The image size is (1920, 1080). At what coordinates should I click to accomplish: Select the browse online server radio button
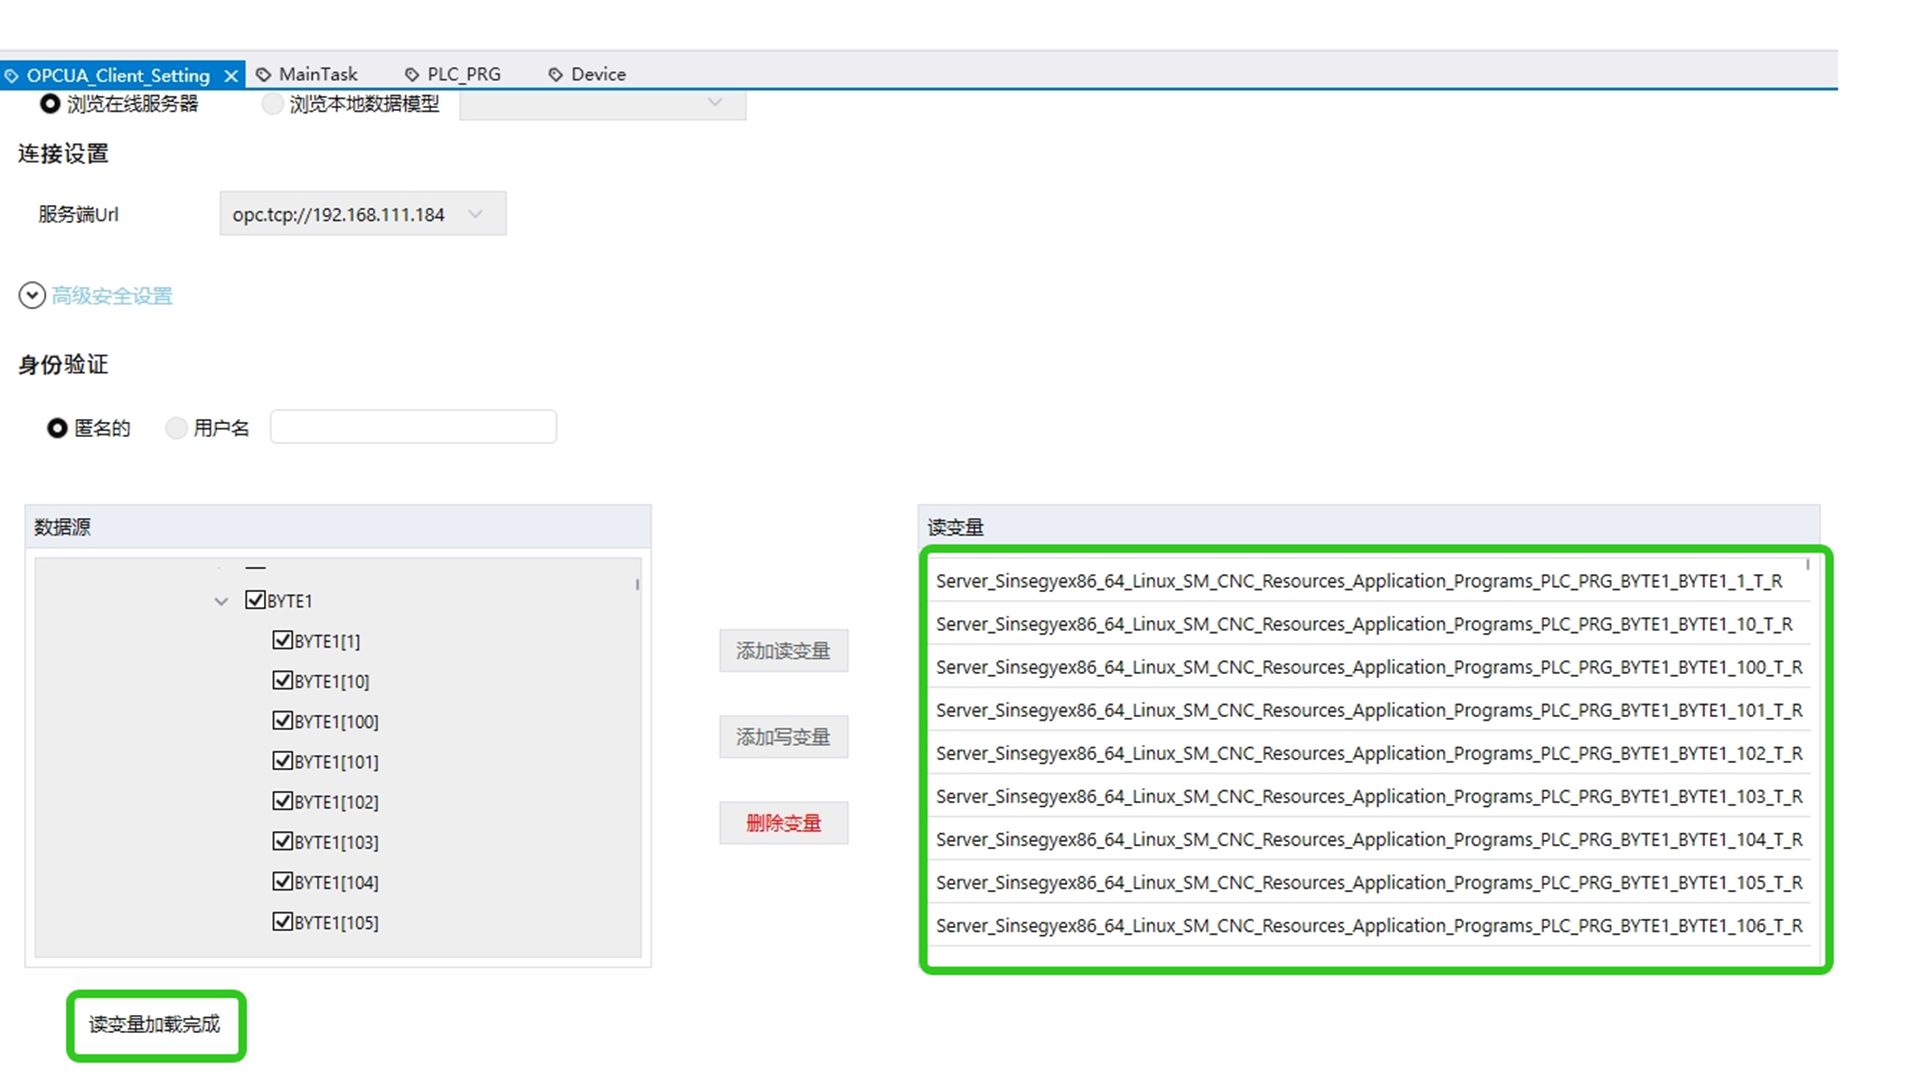point(50,104)
